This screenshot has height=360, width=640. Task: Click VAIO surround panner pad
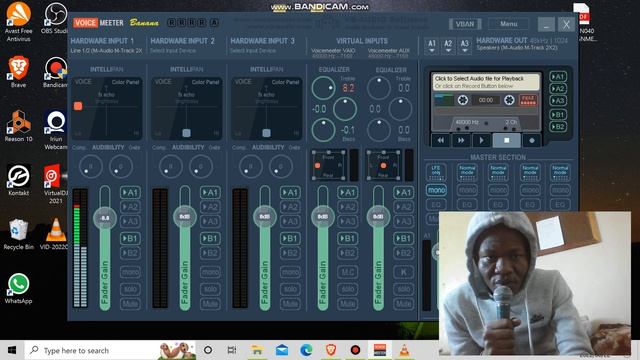pos(329,165)
